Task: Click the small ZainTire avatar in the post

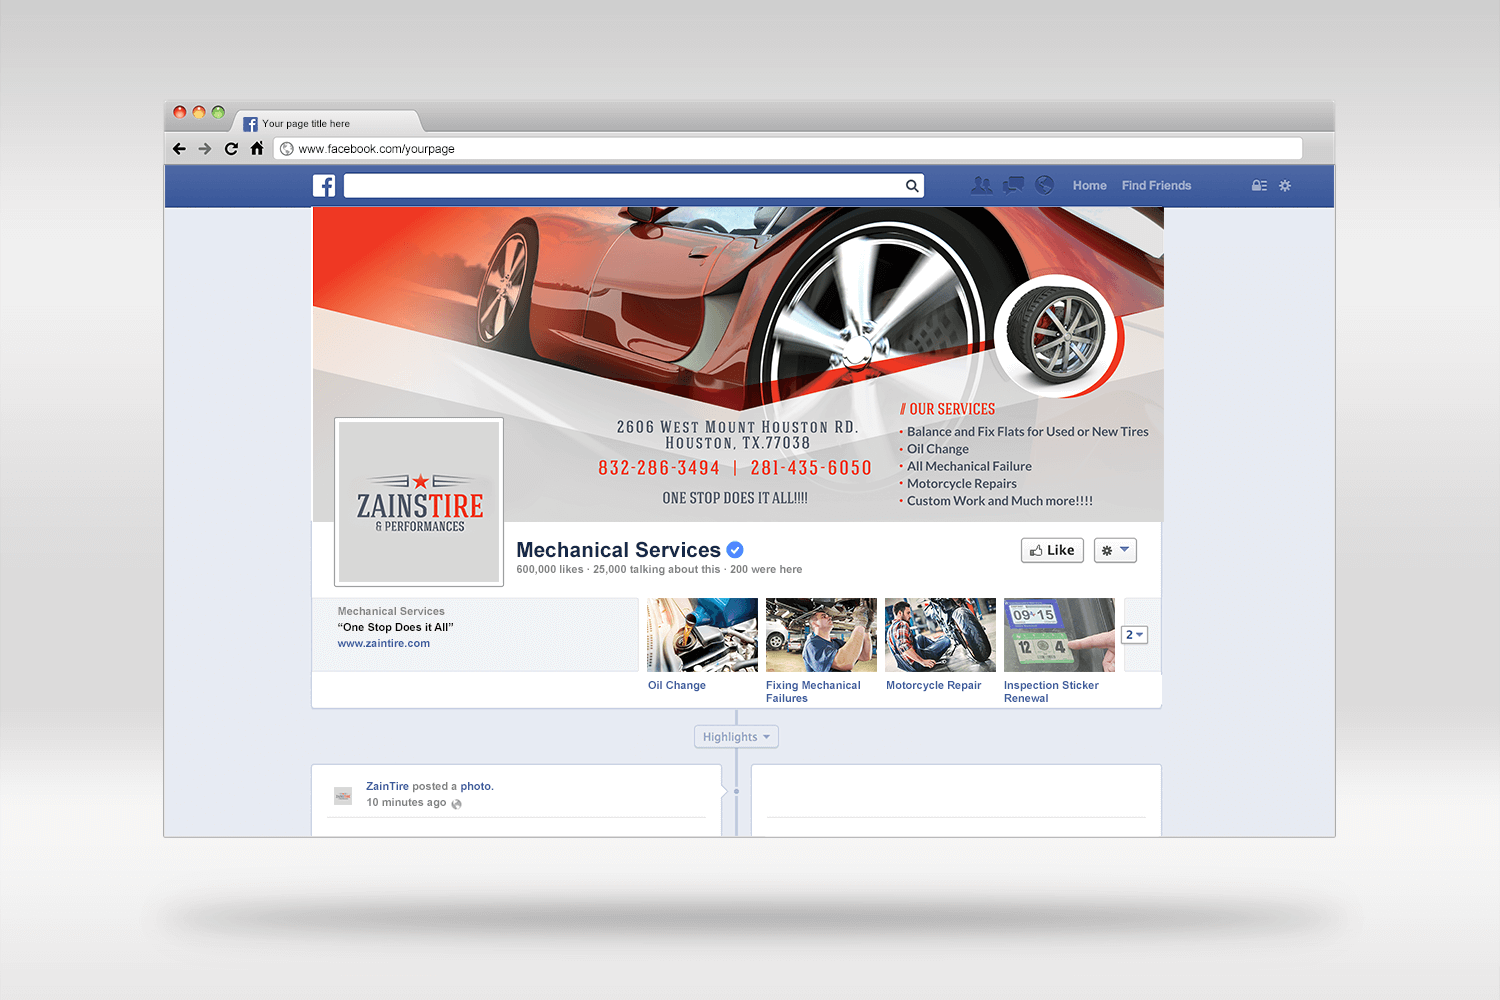Action: pos(343,796)
